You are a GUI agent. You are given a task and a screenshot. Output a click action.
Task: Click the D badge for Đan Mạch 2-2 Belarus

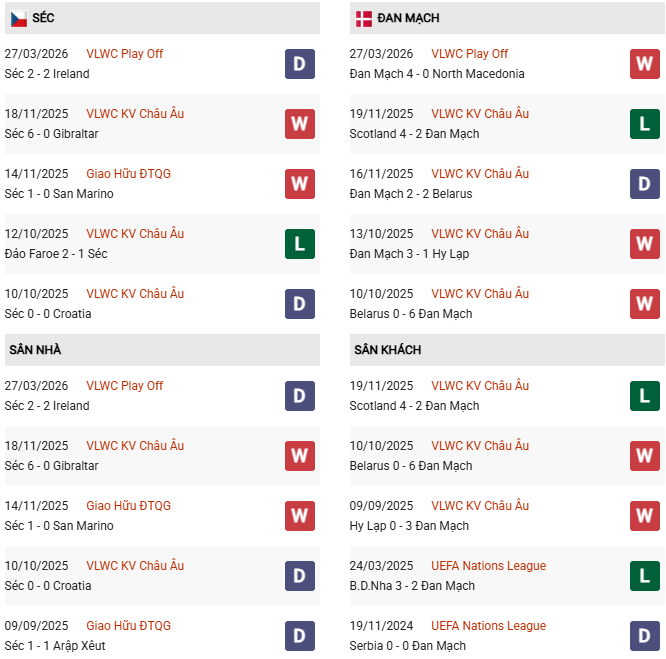tap(645, 184)
